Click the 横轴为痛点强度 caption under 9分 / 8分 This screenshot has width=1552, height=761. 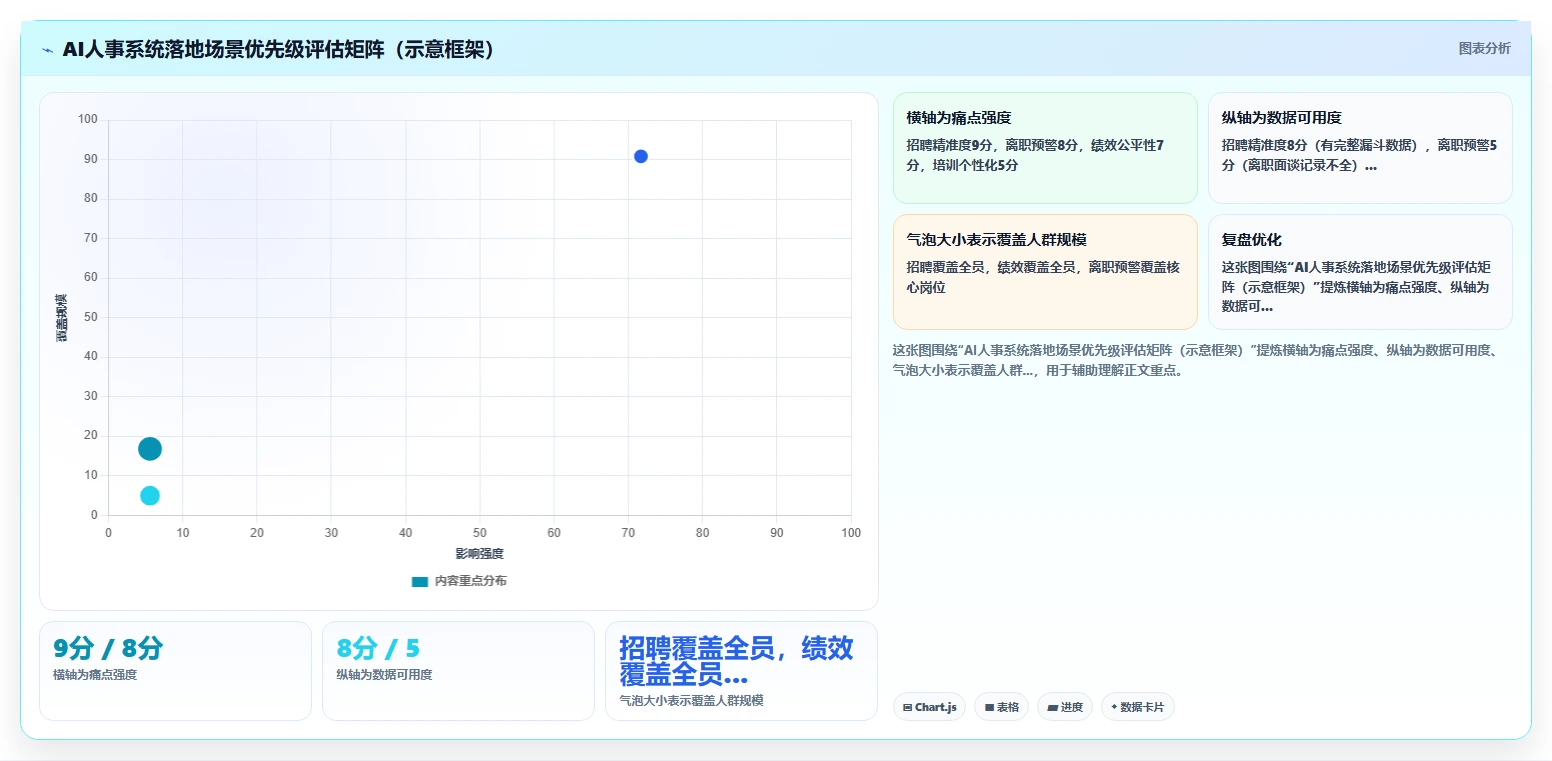click(x=95, y=675)
